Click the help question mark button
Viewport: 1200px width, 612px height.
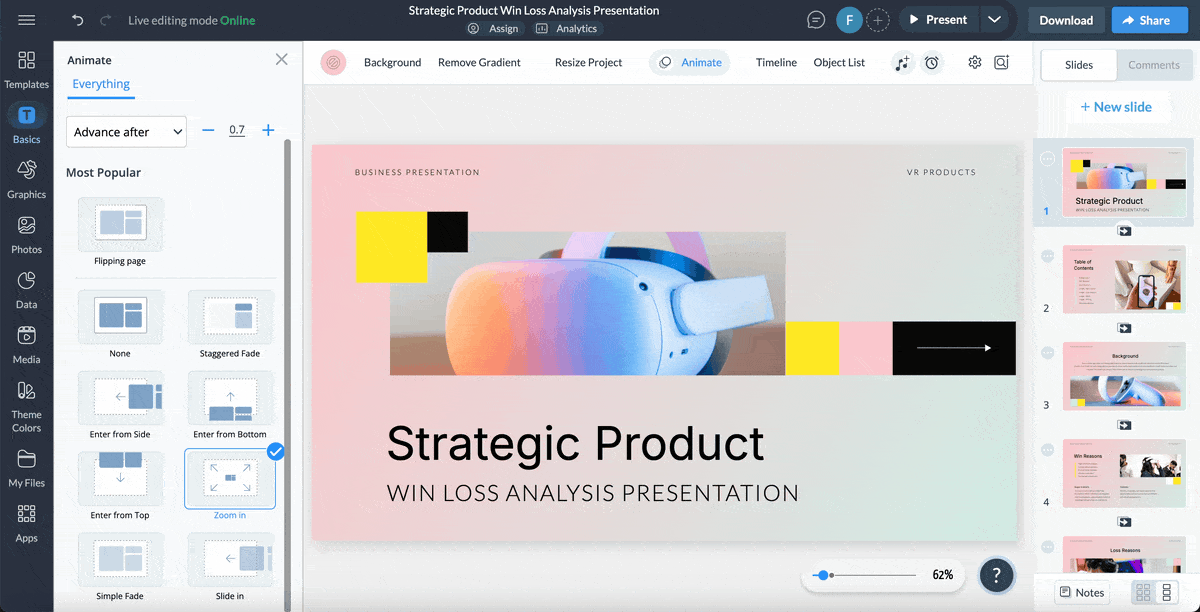click(x=996, y=575)
